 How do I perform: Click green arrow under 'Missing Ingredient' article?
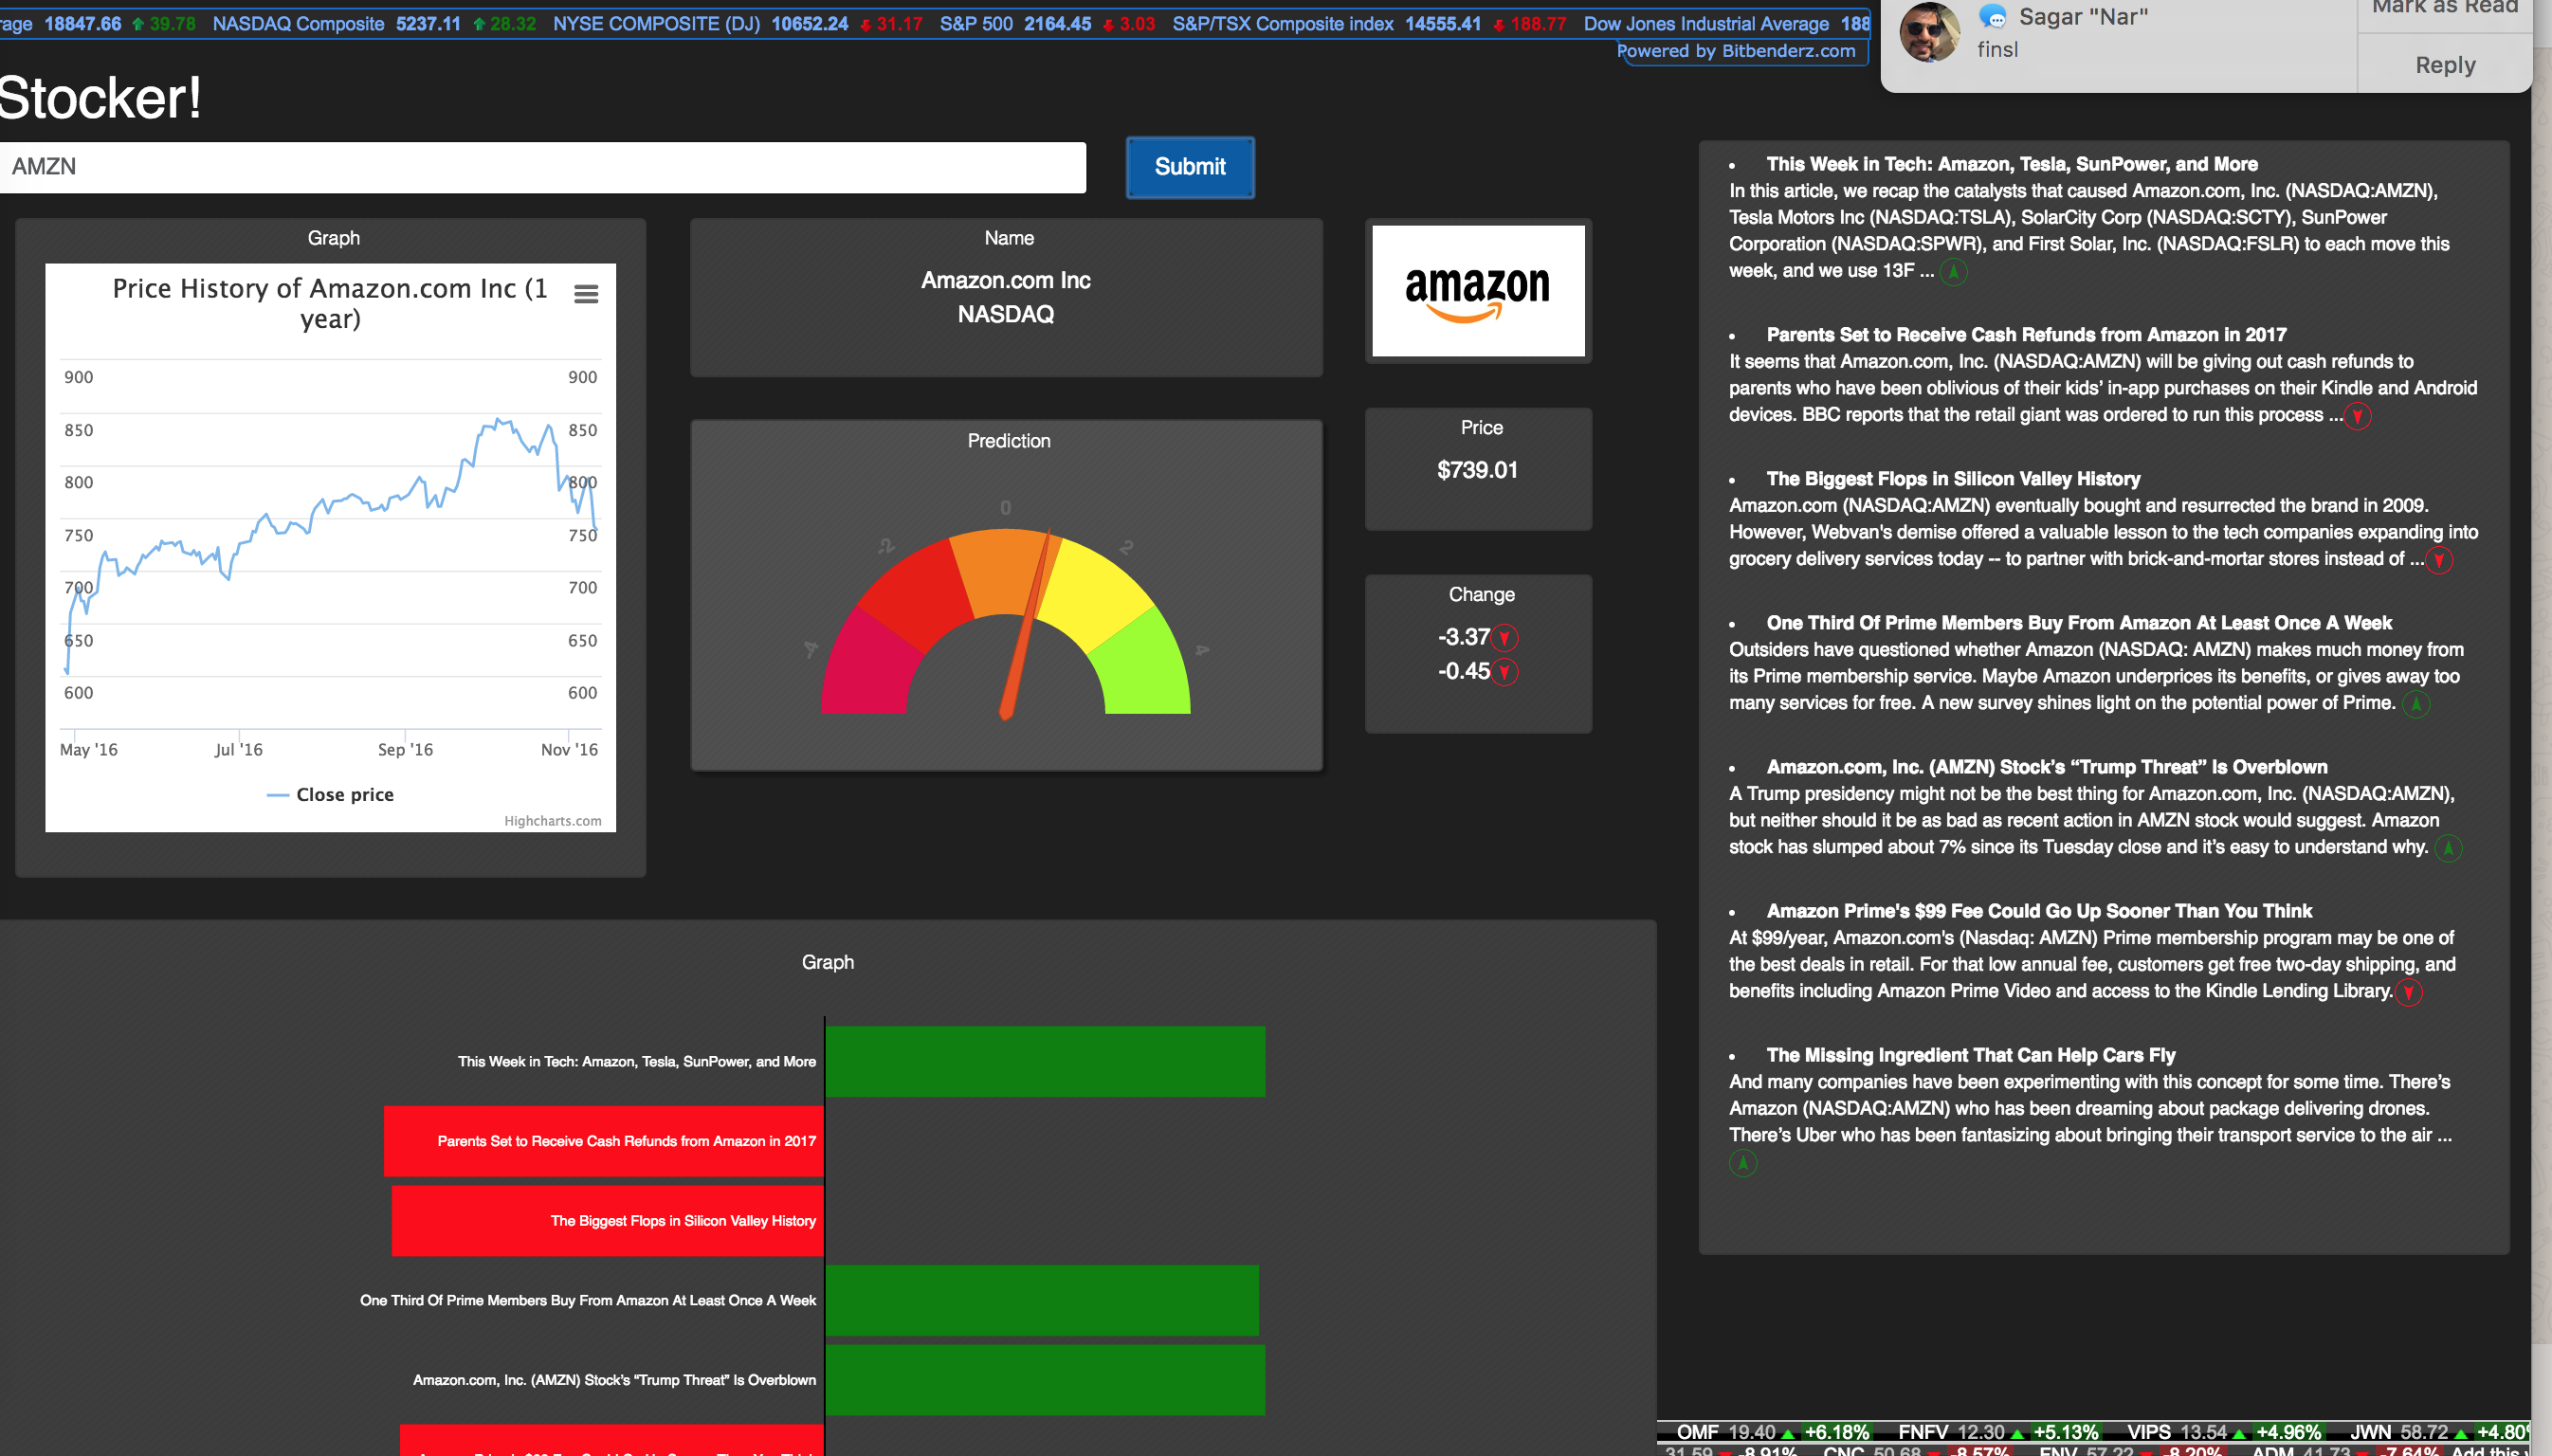[1743, 1163]
